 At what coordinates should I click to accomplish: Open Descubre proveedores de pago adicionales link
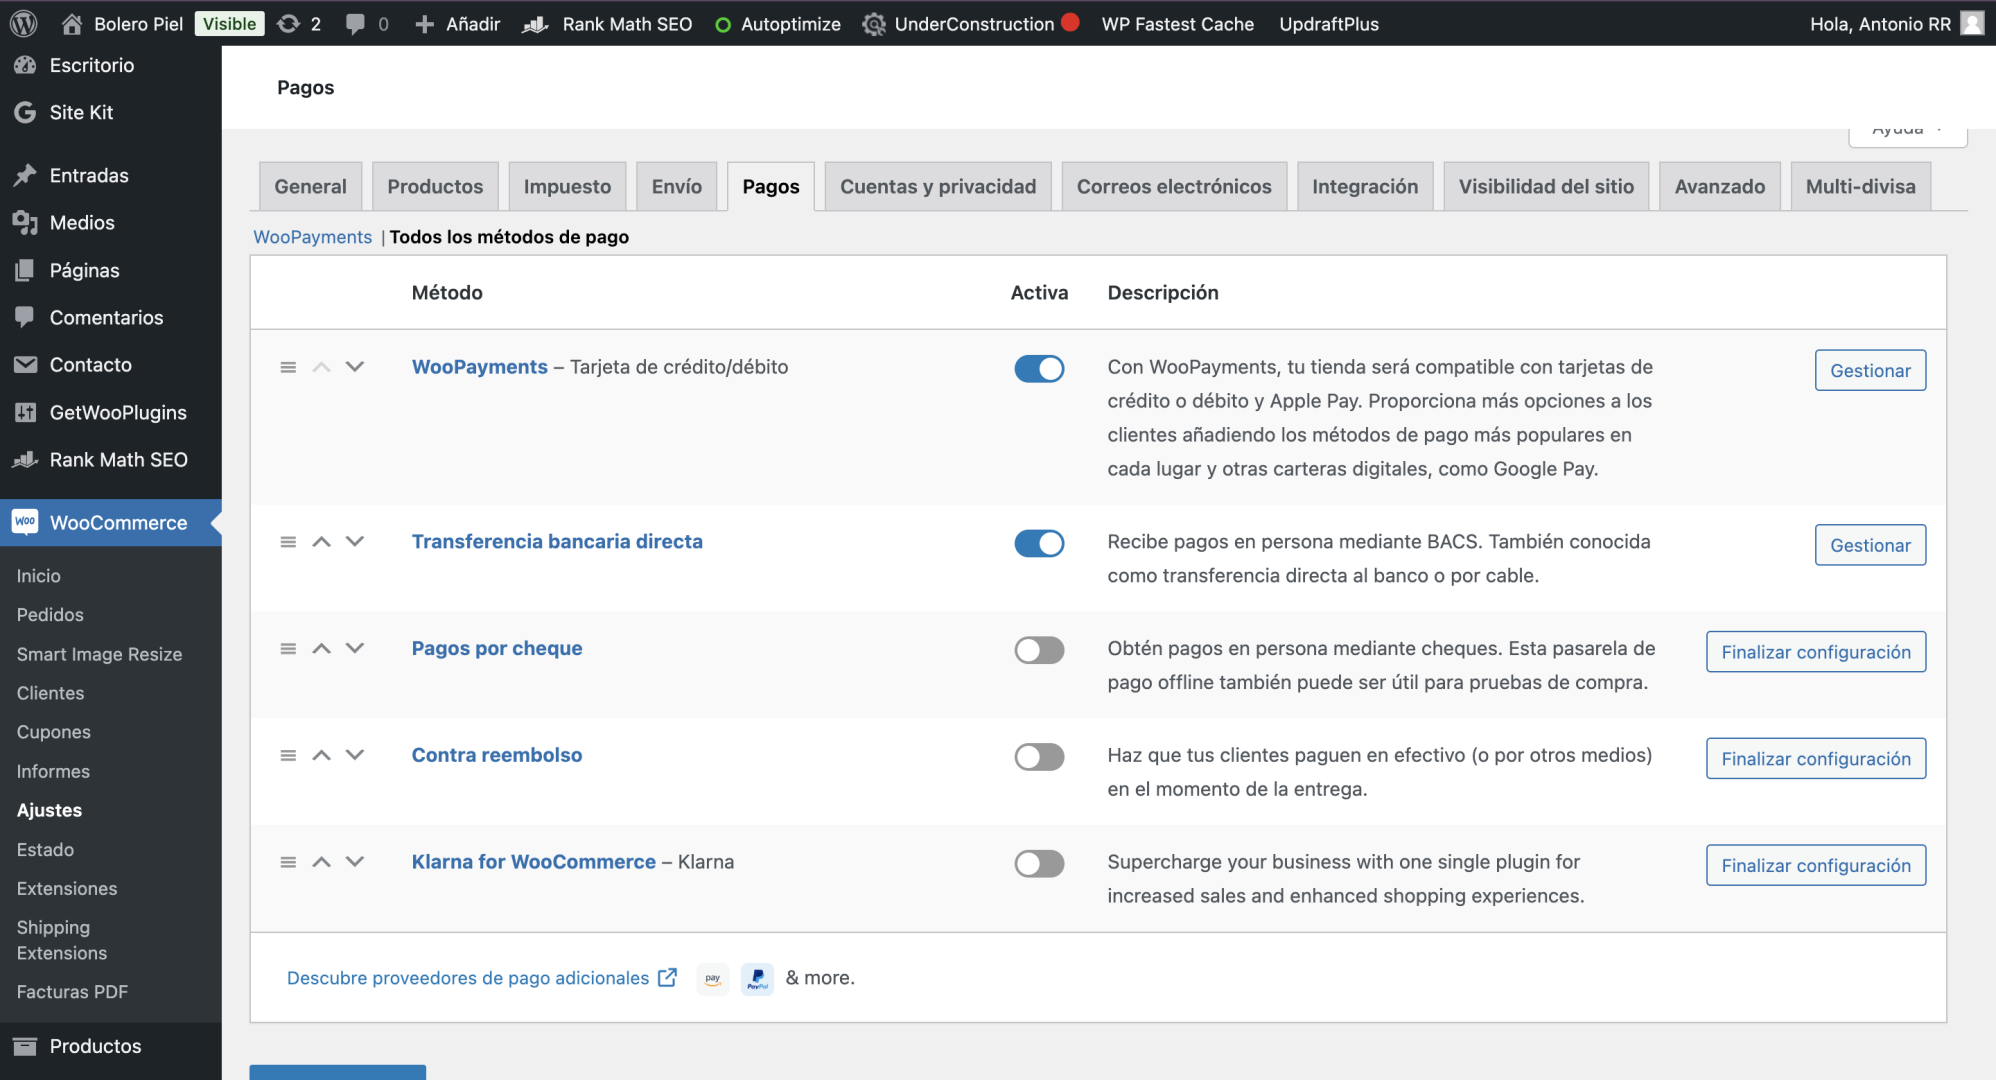coord(481,978)
